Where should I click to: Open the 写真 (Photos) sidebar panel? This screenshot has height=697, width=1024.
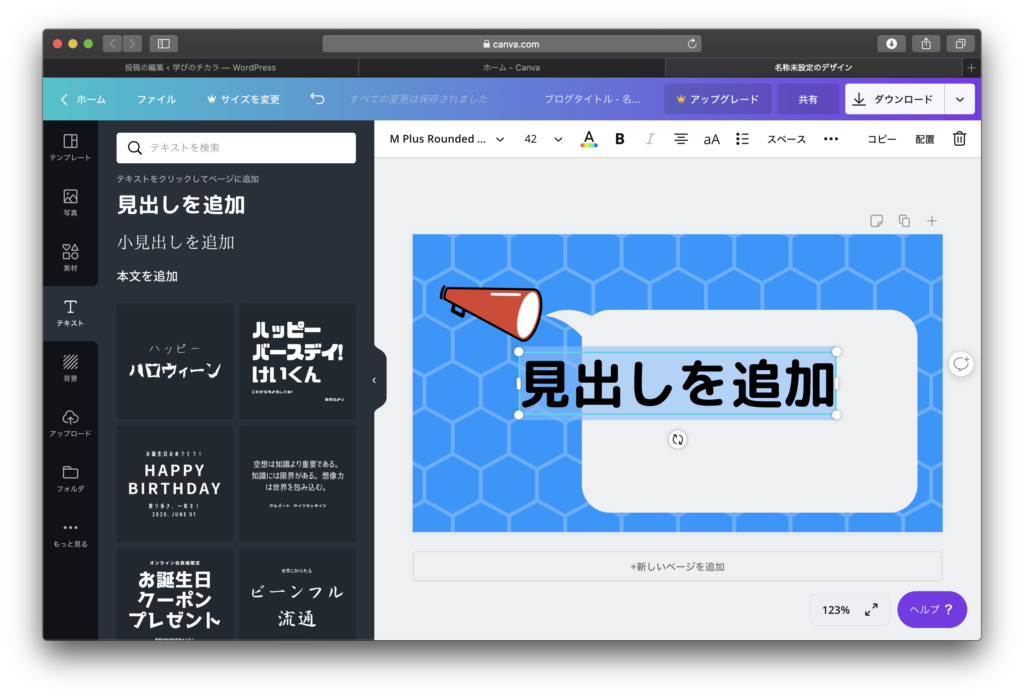point(70,203)
